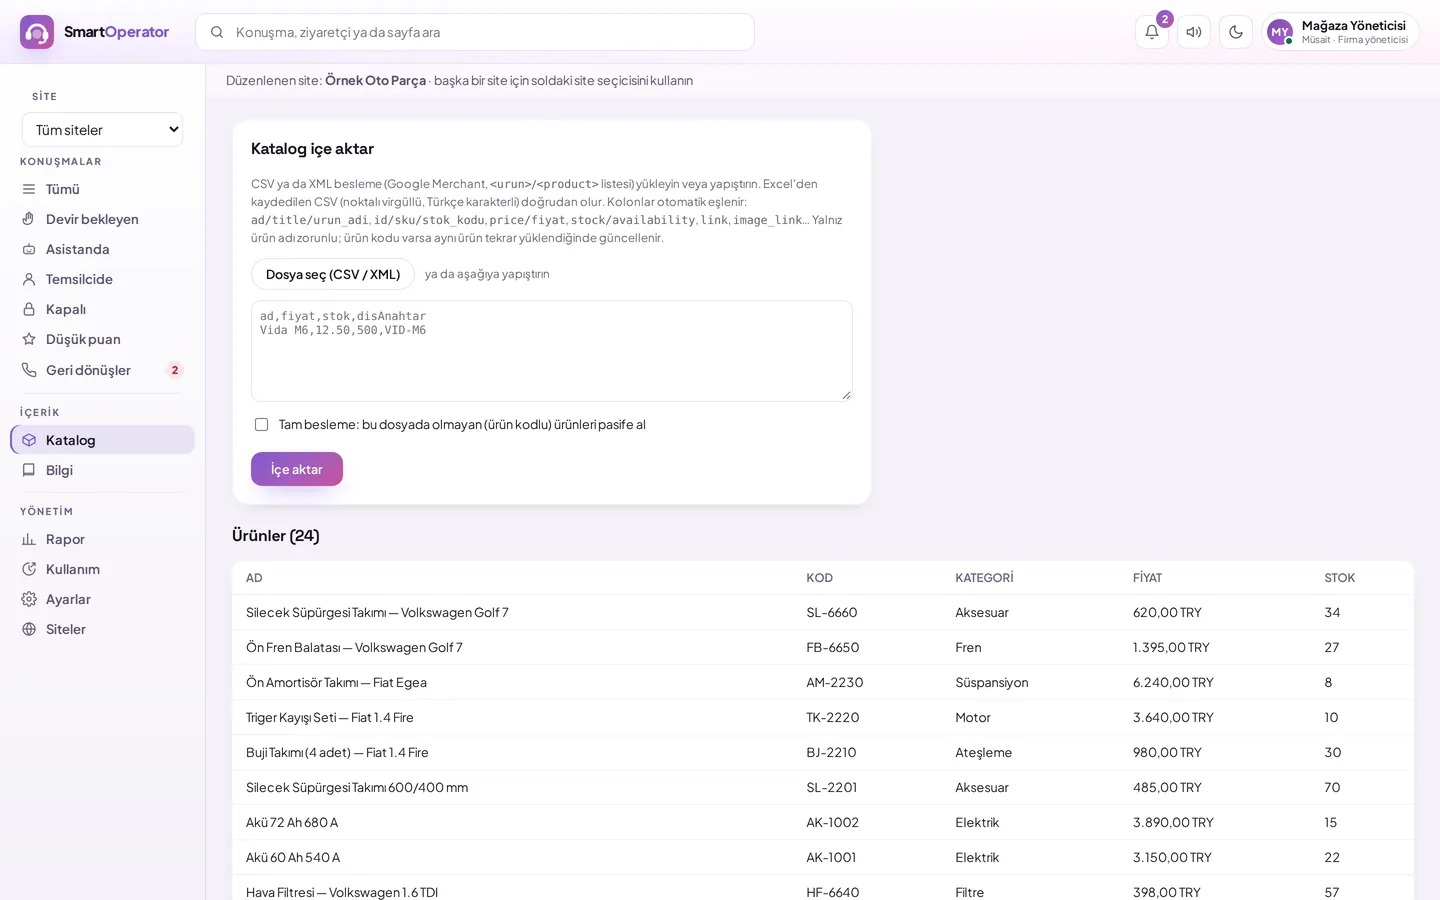Click the Katalog box icon
The height and width of the screenshot is (900, 1440).
[29, 440]
